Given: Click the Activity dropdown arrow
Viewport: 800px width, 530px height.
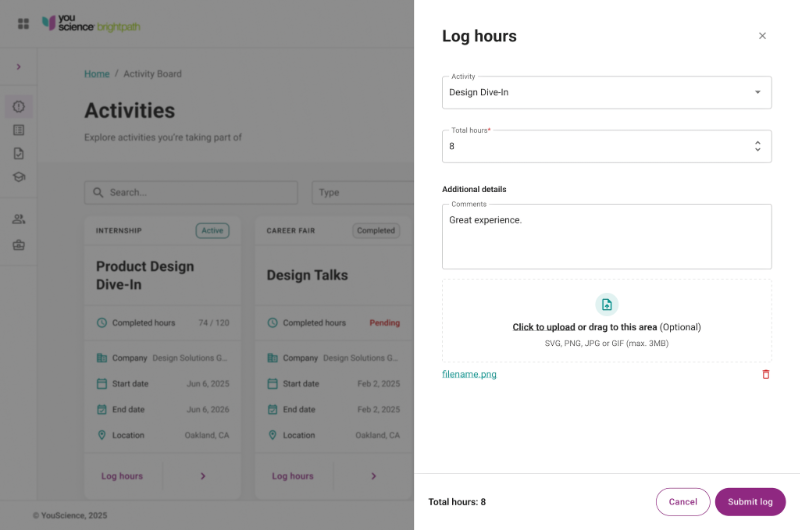Looking at the screenshot, I should coord(758,92).
